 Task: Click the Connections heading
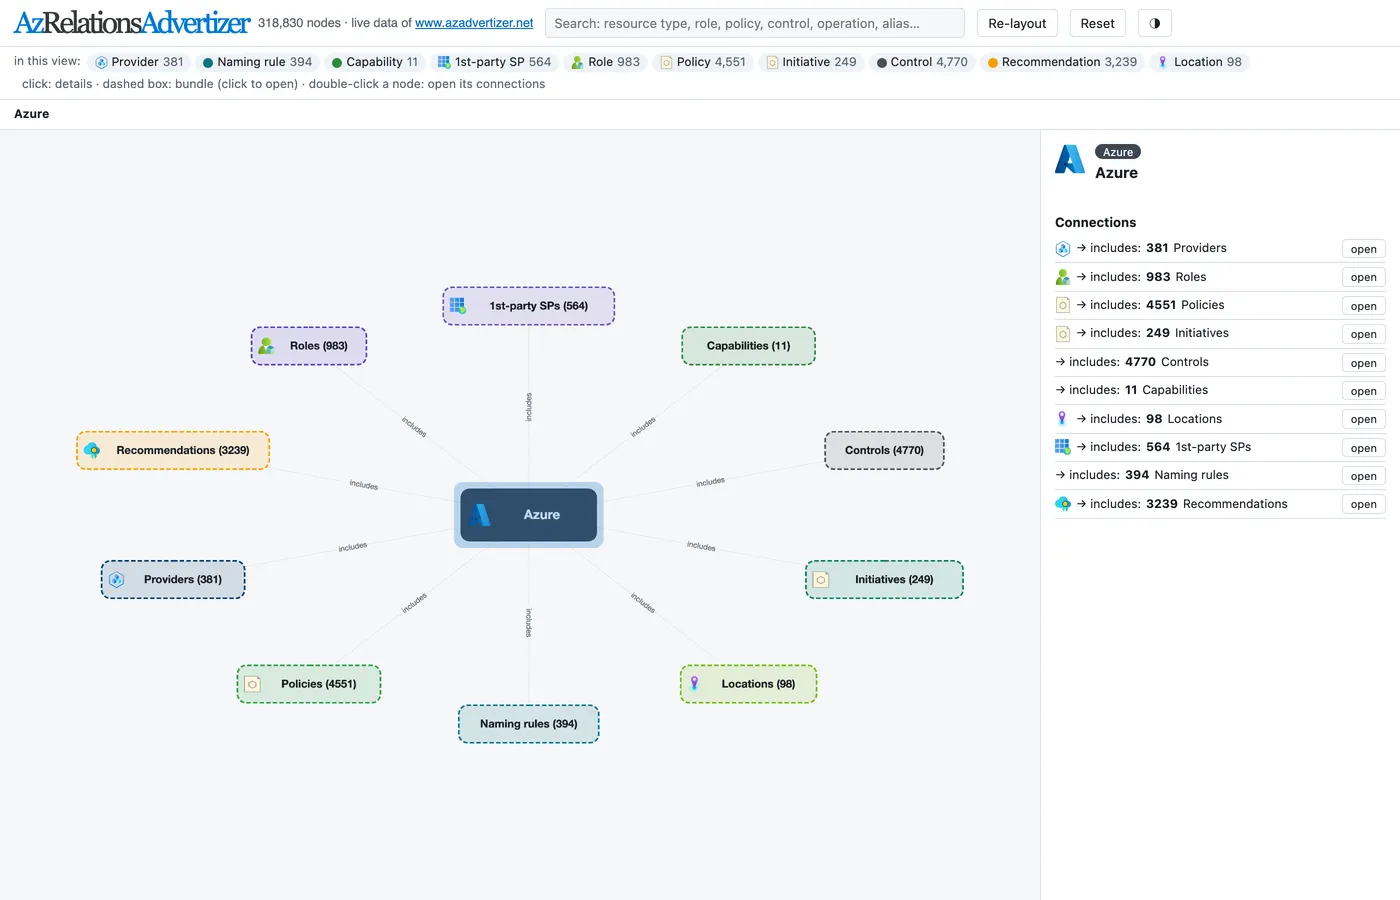pyautogui.click(x=1095, y=222)
